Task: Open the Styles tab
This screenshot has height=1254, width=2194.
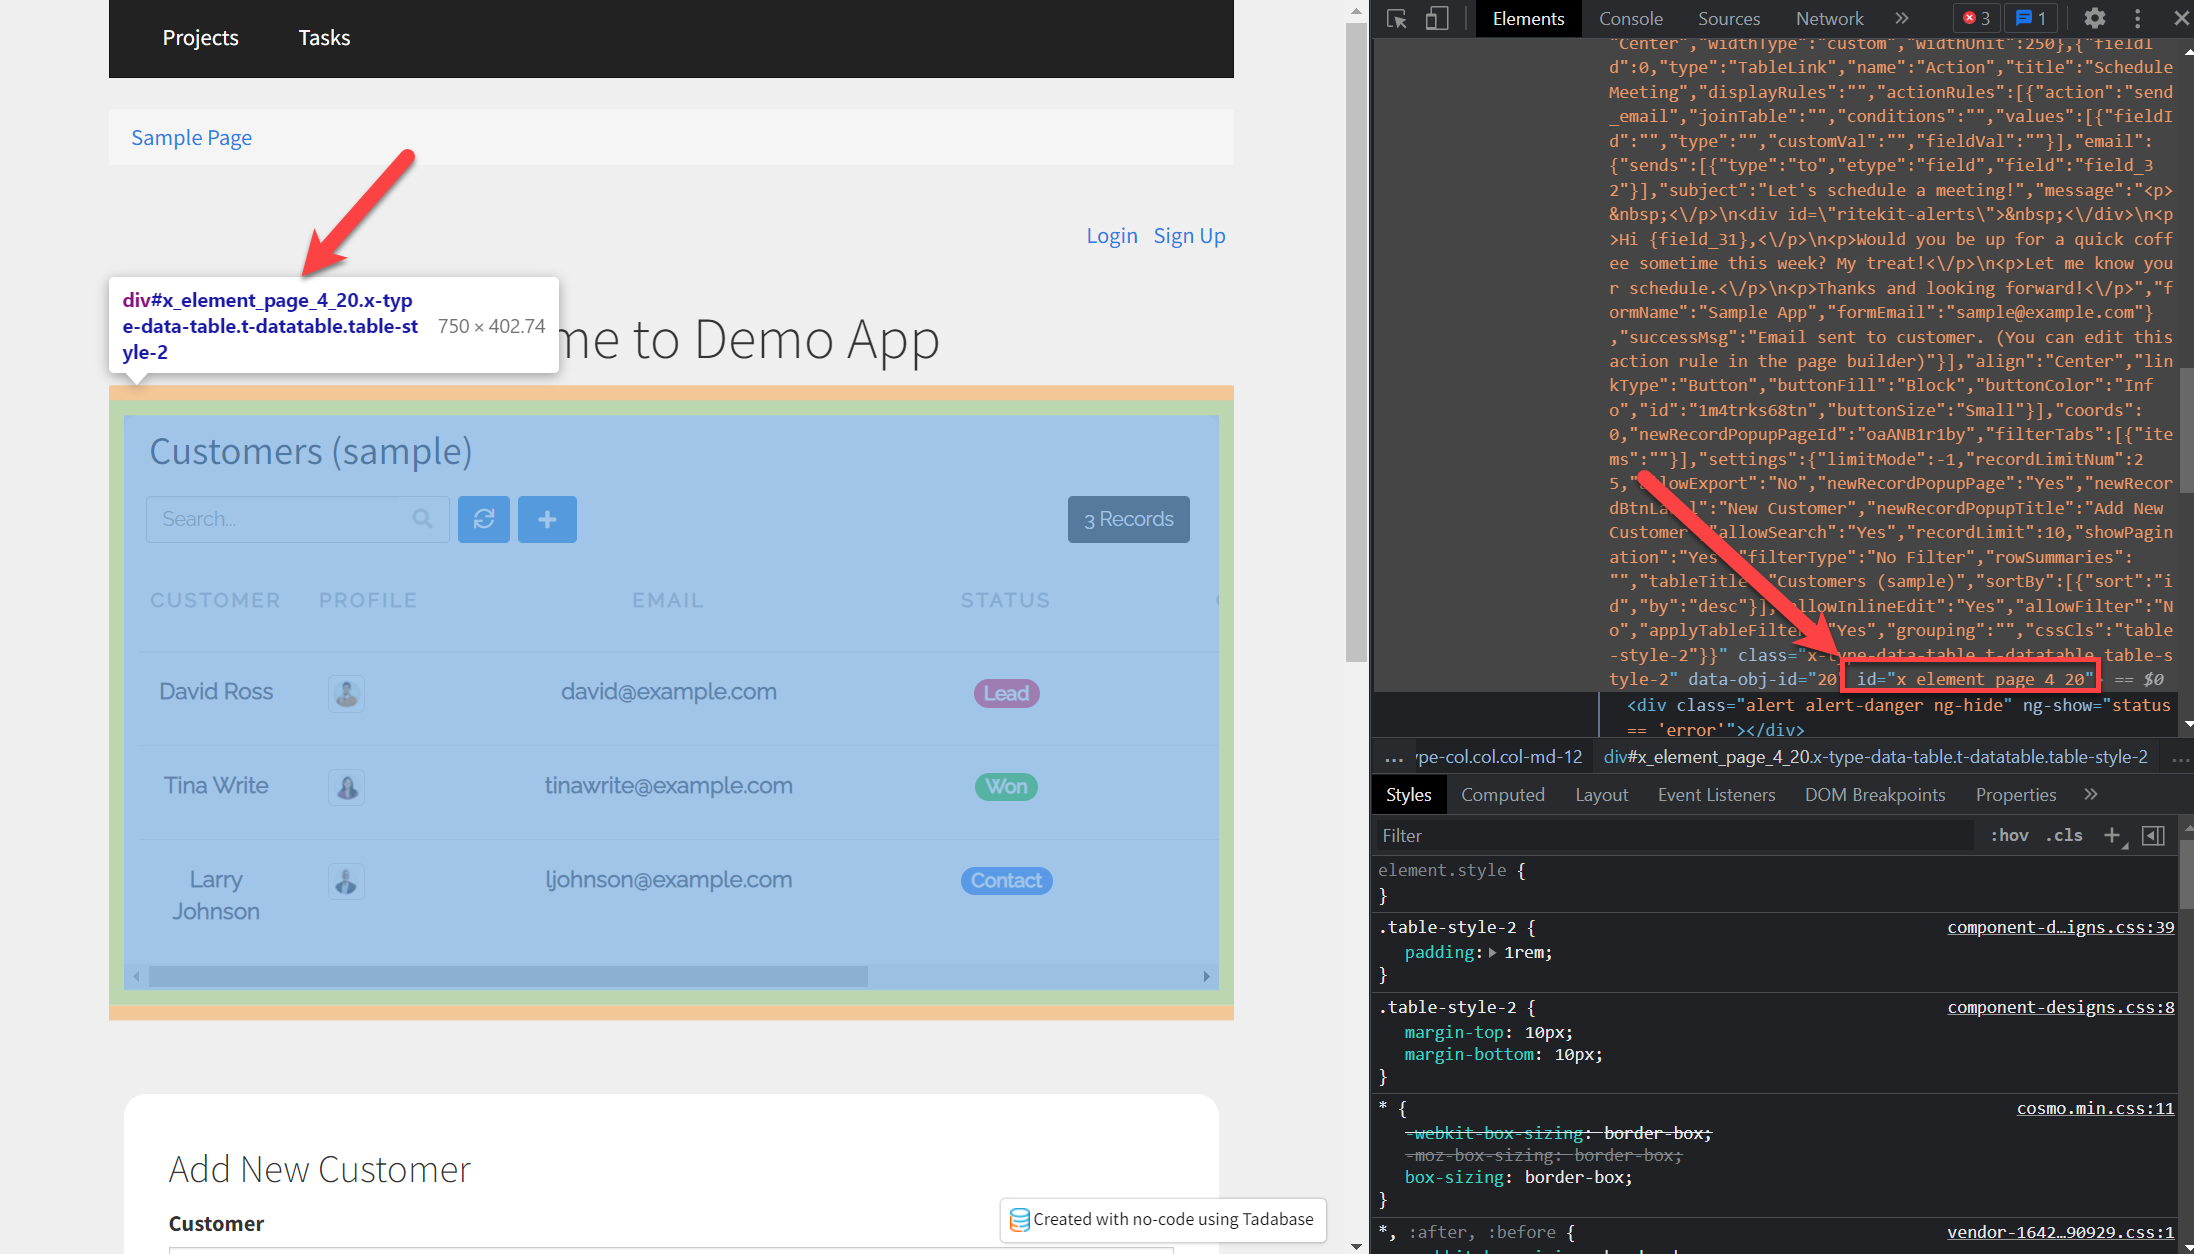Action: point(1408,794)
